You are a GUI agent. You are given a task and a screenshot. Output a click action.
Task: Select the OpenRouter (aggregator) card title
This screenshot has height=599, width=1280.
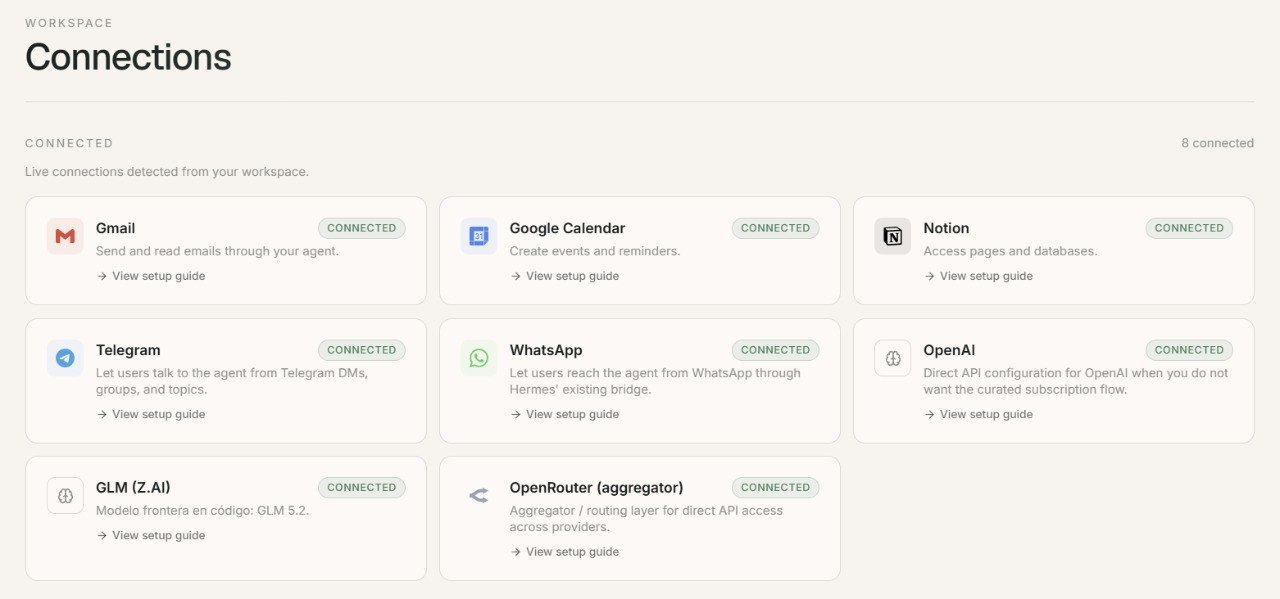[597, 488]
